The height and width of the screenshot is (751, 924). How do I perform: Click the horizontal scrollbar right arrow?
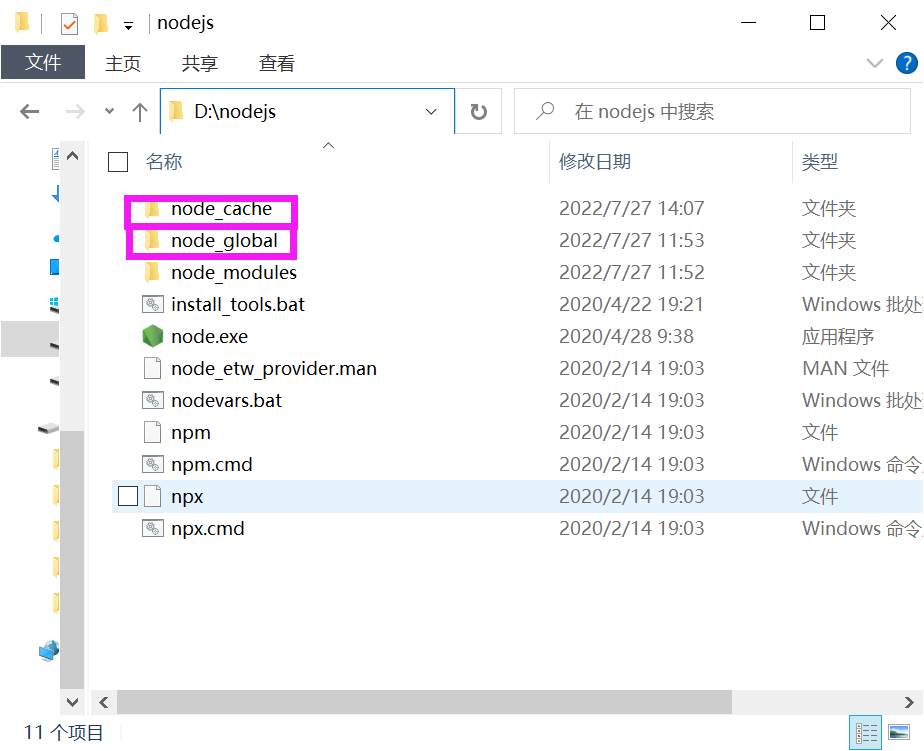909,702
